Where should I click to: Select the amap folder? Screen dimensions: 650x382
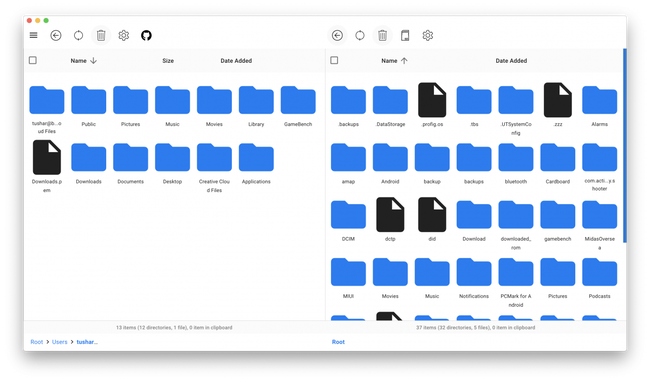(348, 164)
